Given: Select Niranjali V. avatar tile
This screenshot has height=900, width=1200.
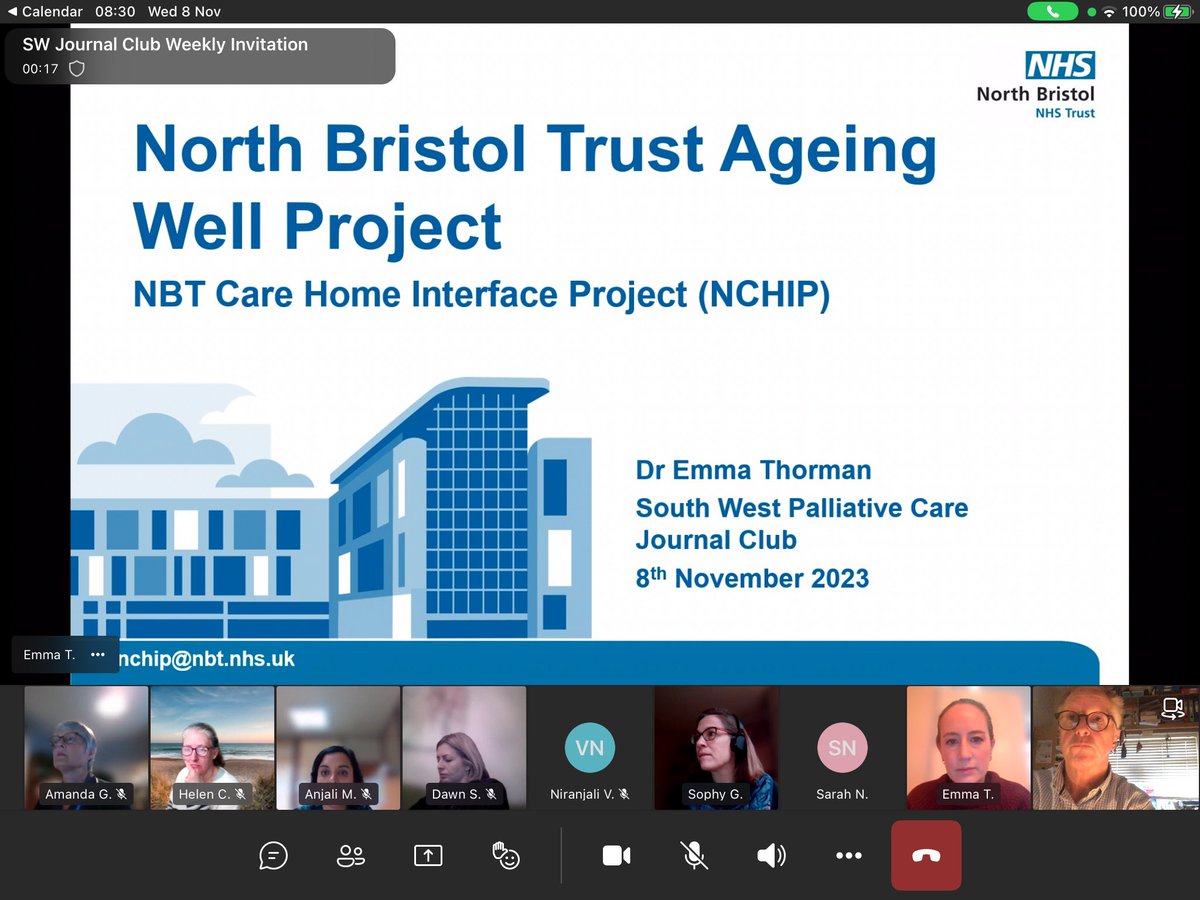Looking at the screenshot, I should pyautogui.click(x=590, y=747).
